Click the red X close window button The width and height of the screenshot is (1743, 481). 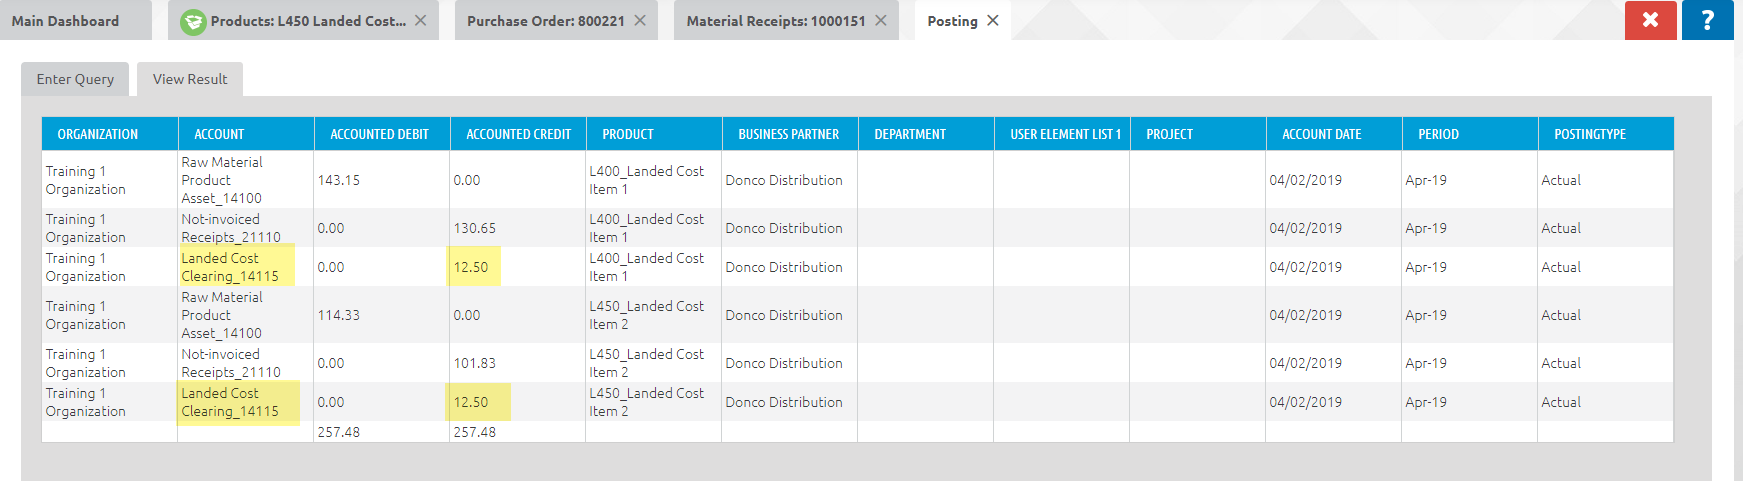(1650, 20)
